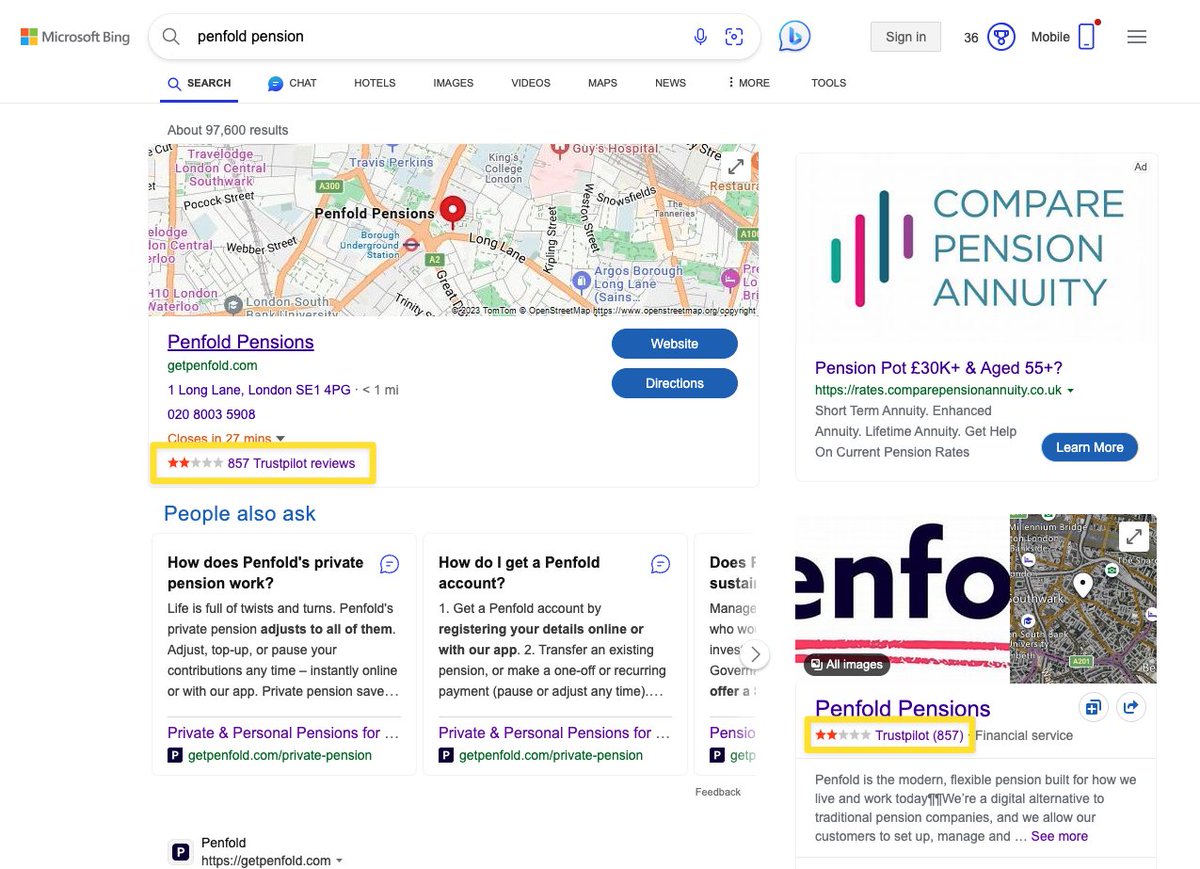This screenshot has width=1200, height=869.
Task: Click phone number 020 8003 5908
Action: (211, 414)
